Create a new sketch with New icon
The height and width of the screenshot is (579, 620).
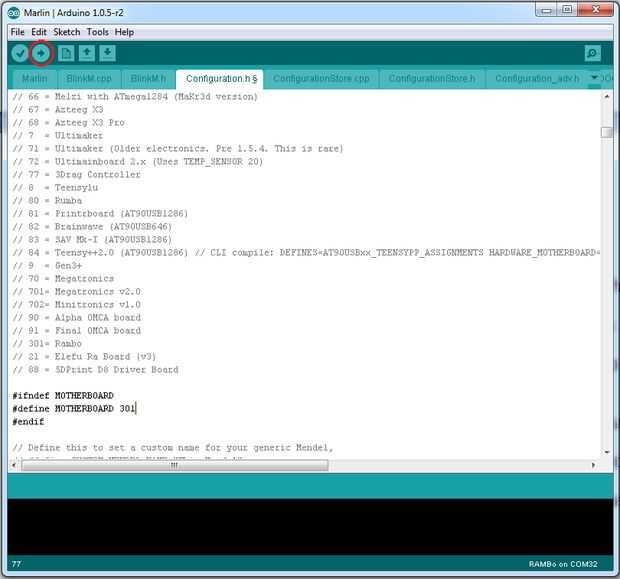coord(66,53)
